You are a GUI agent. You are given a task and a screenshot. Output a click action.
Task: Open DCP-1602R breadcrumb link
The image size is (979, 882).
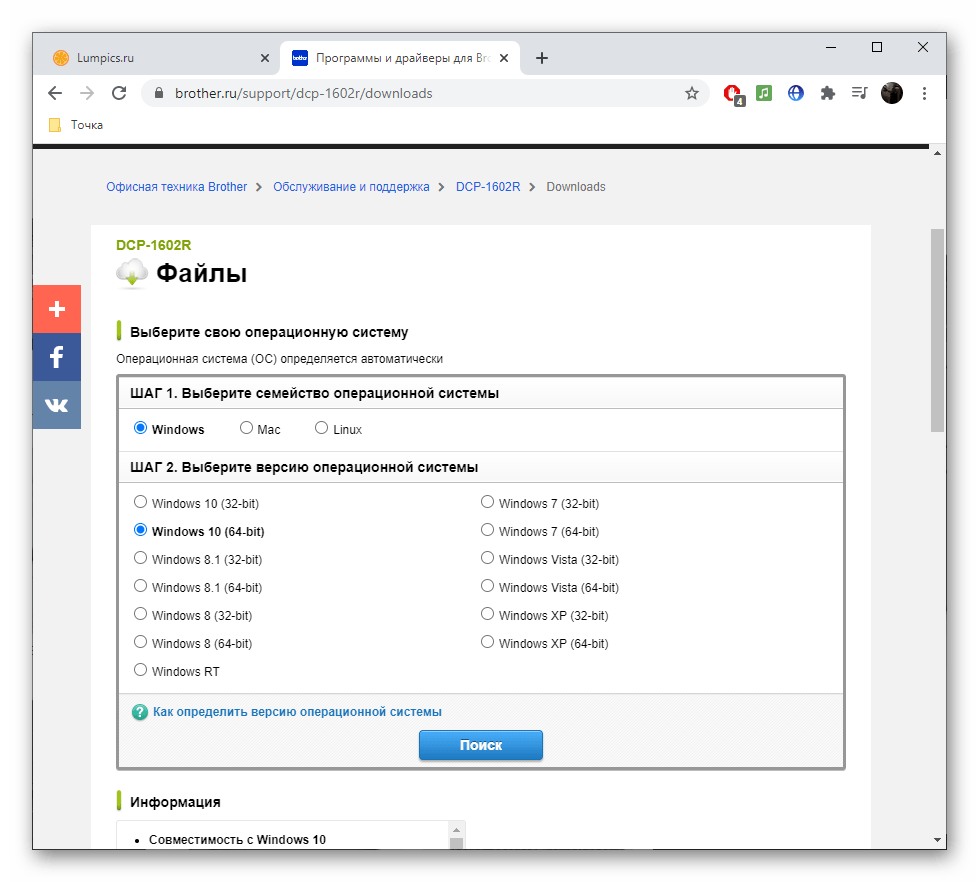tap(488, 187)
